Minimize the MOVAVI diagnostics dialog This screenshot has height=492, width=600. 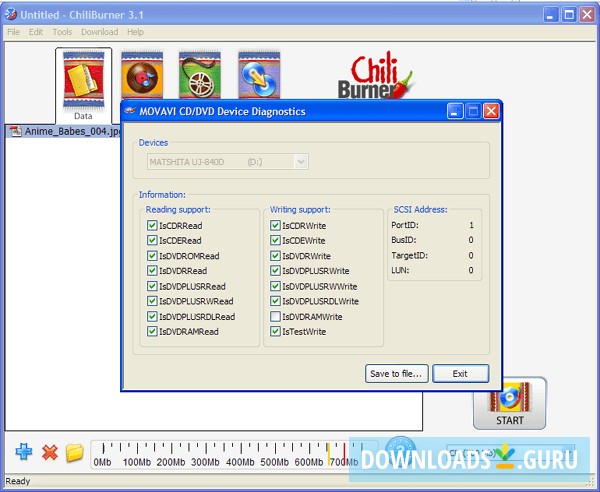point(455,111)
